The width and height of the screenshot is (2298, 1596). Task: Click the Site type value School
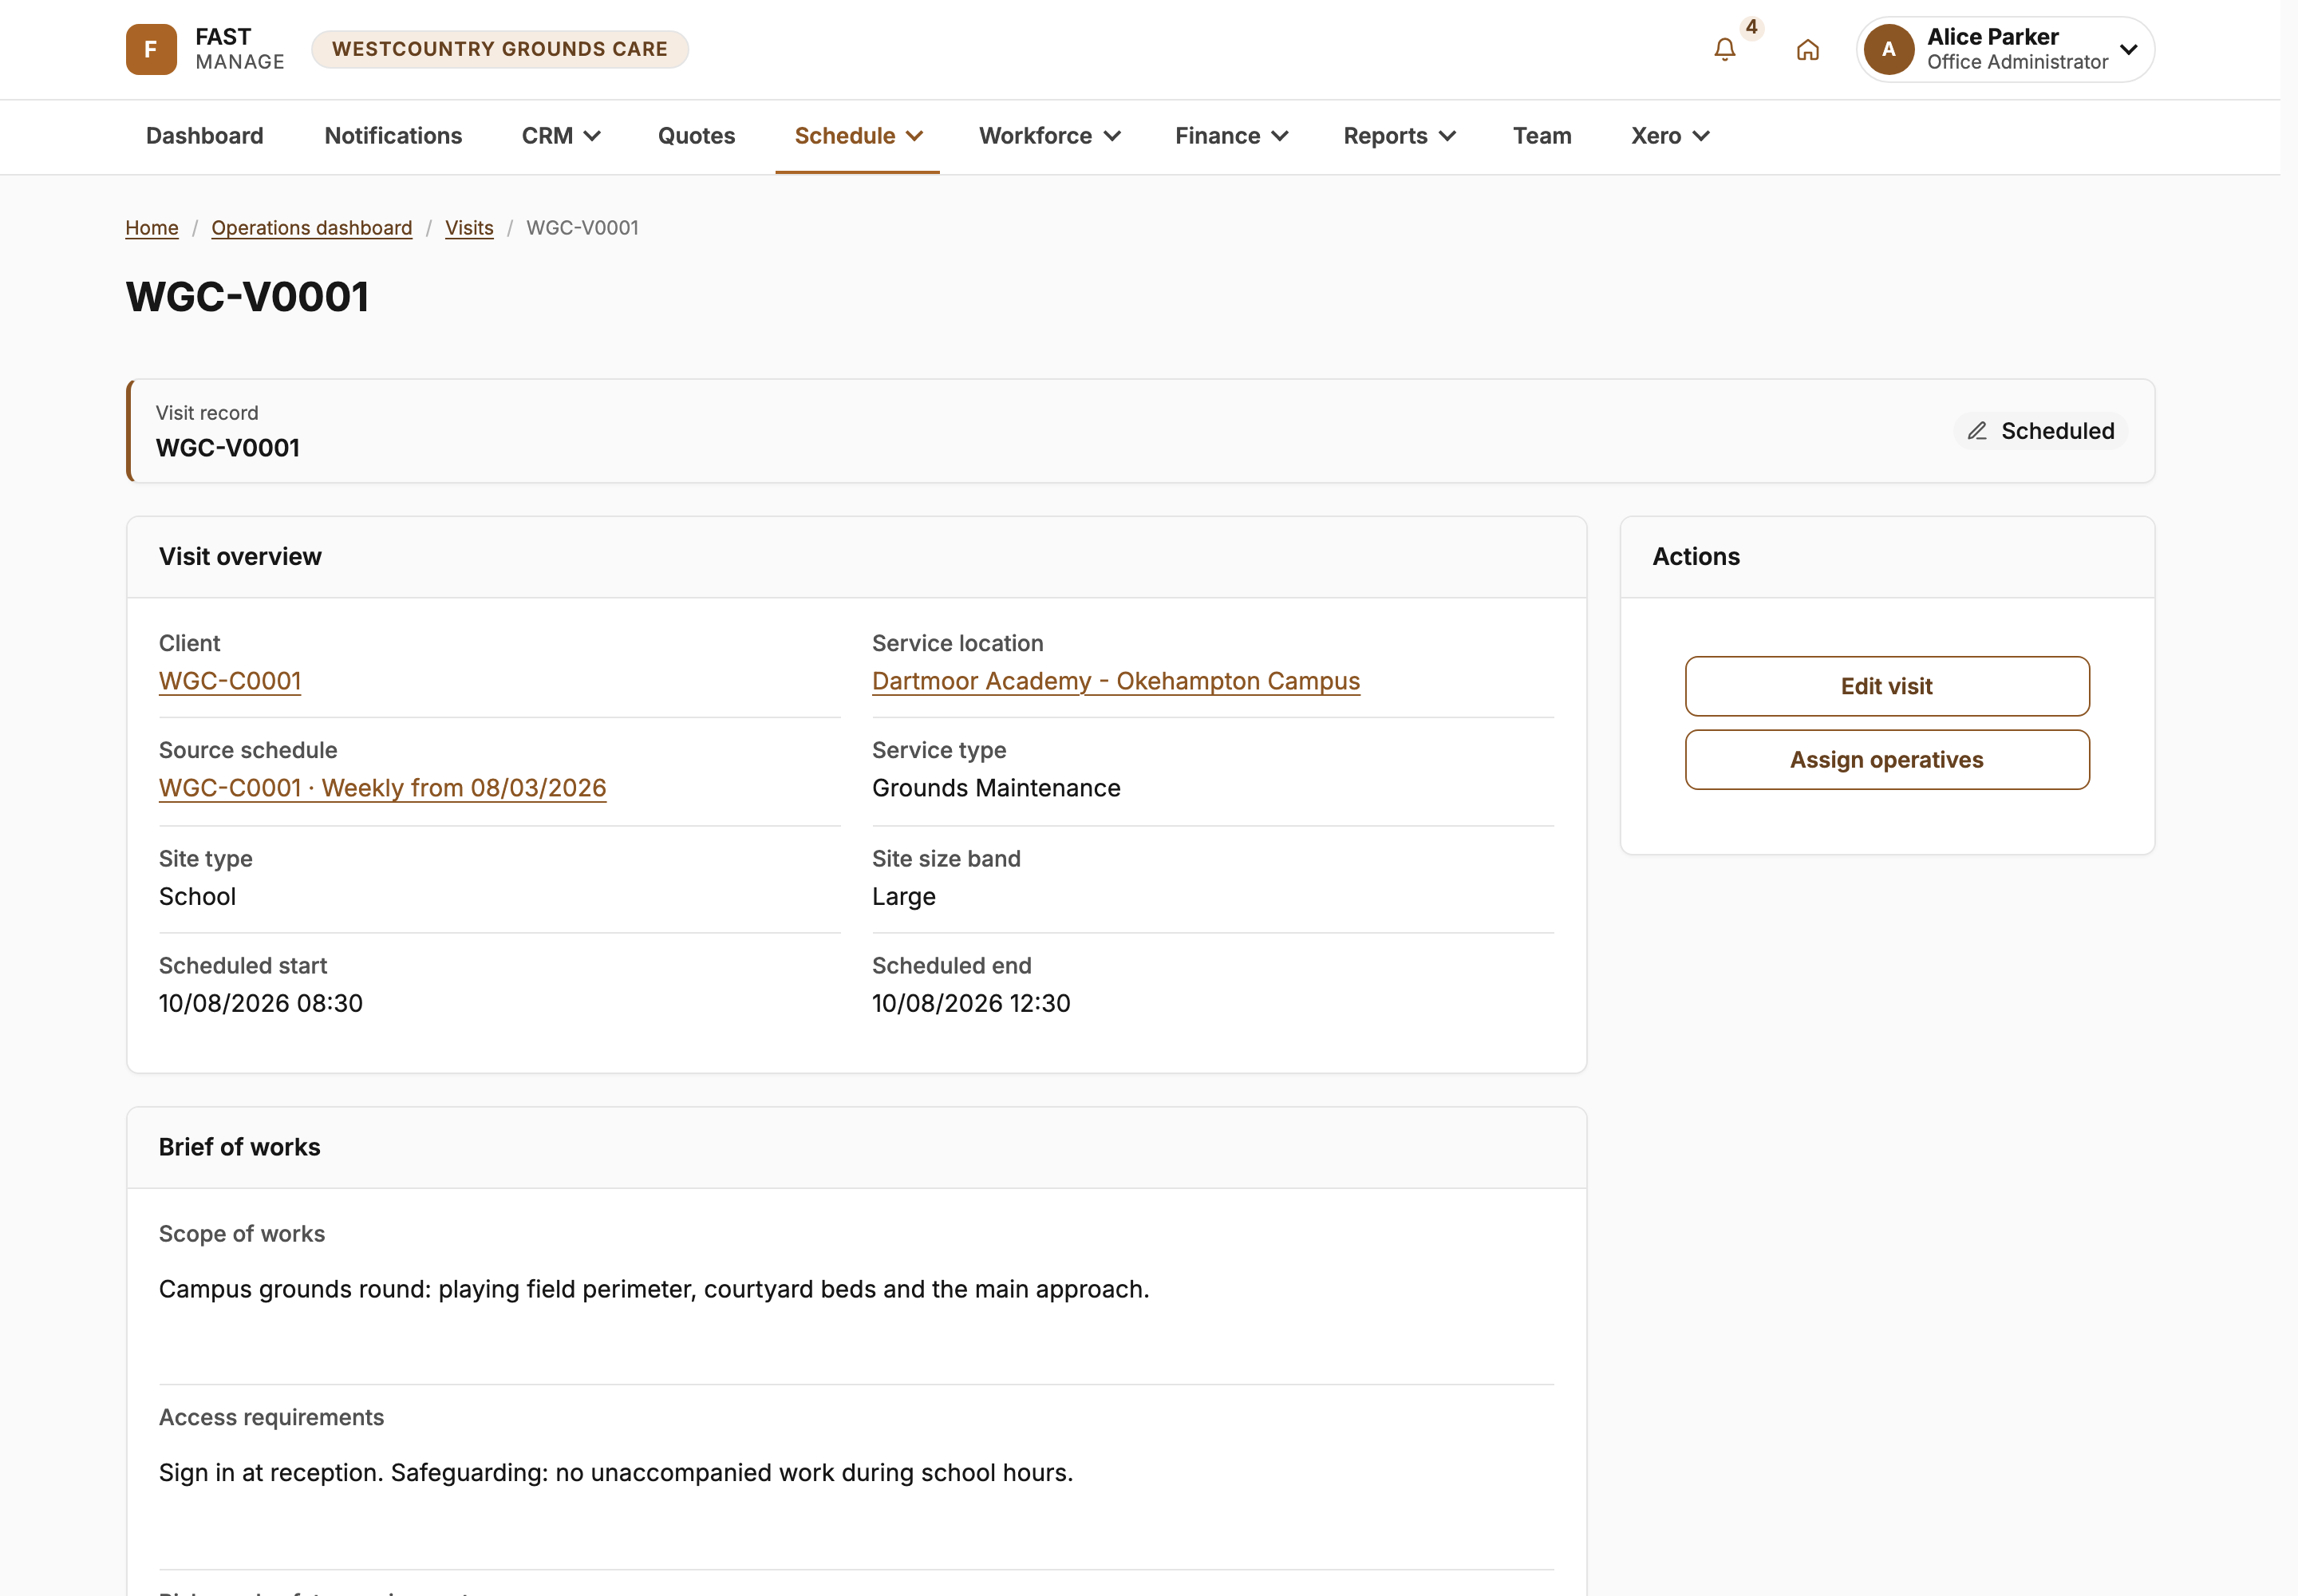coord(198,897)
